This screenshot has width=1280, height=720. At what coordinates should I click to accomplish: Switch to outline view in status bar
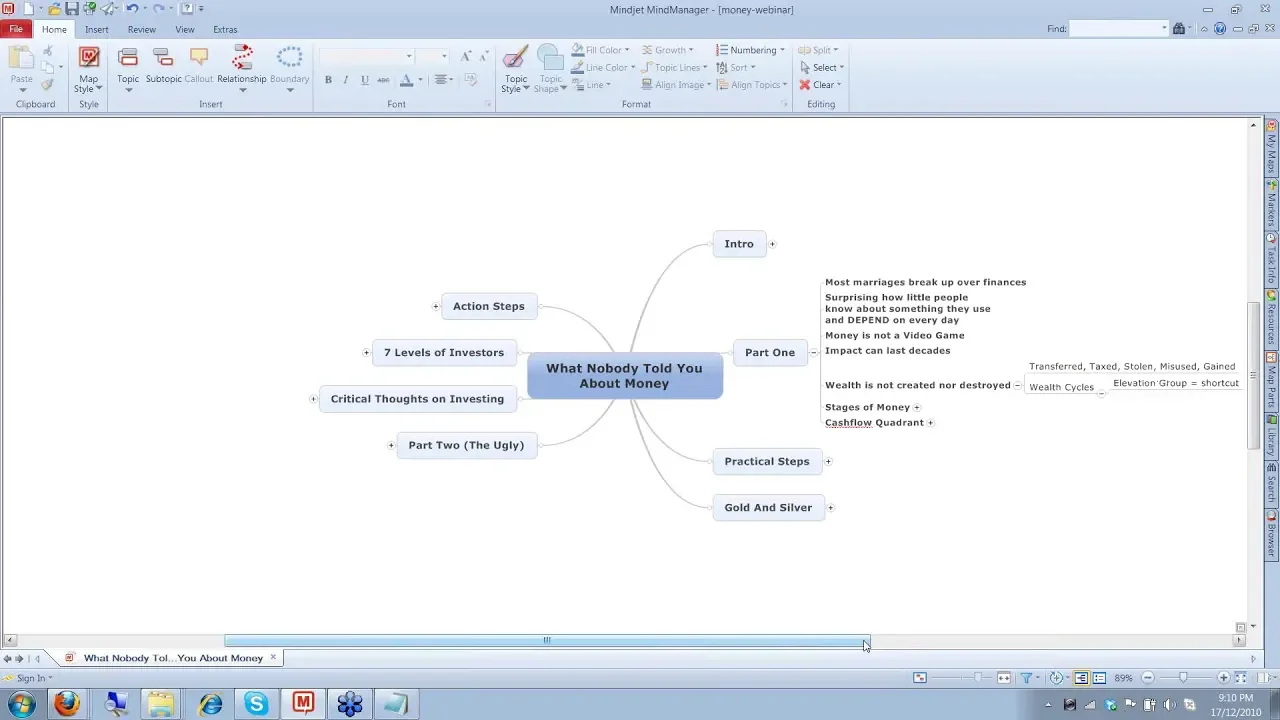click(x=1099, y=678)
